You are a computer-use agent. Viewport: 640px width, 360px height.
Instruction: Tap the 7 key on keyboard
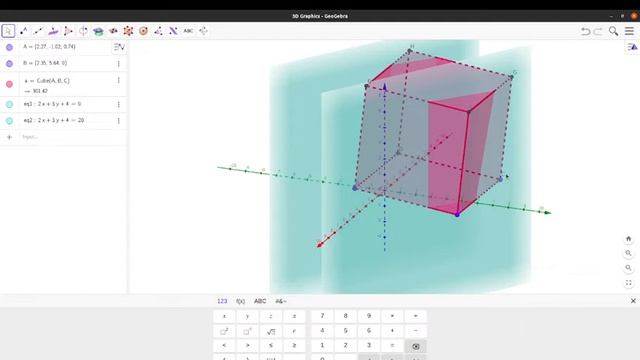click(322, 316)
